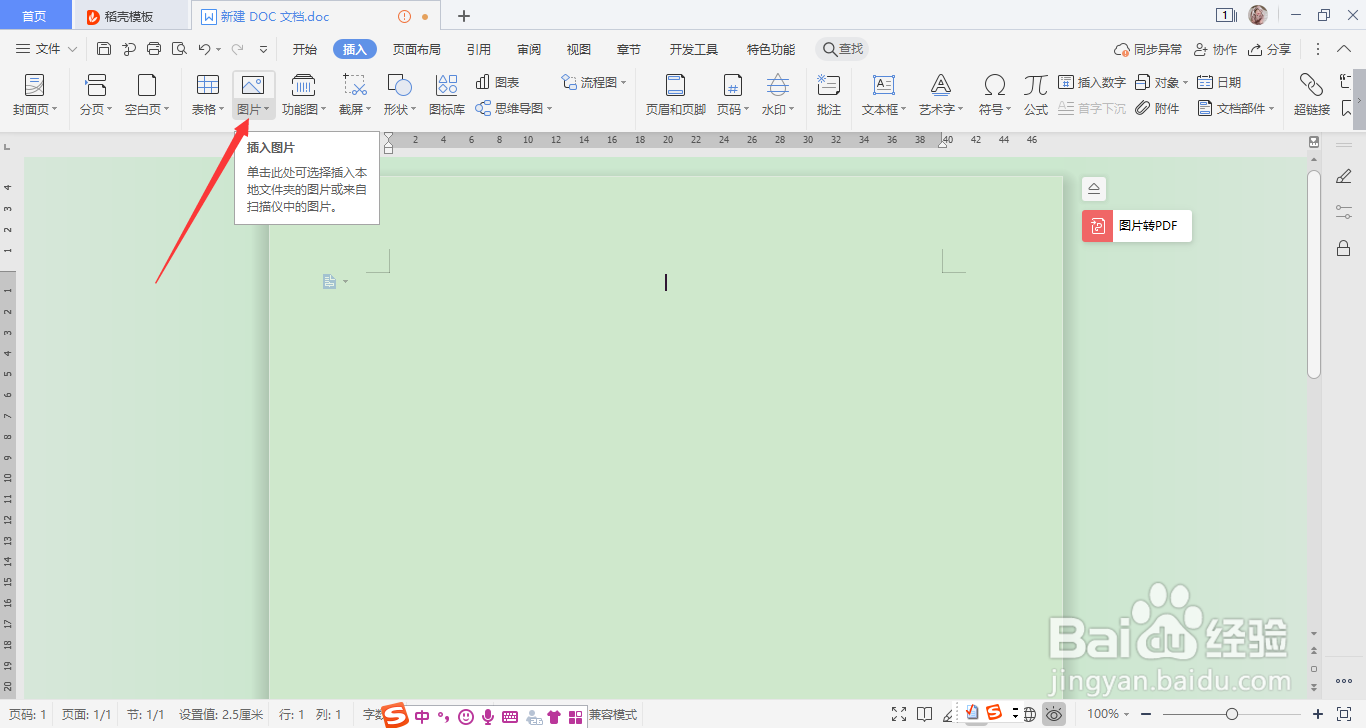Click the Table (表格) insert icon
The height and width of the screenshot is (728, 1366).
click(207, 84)
